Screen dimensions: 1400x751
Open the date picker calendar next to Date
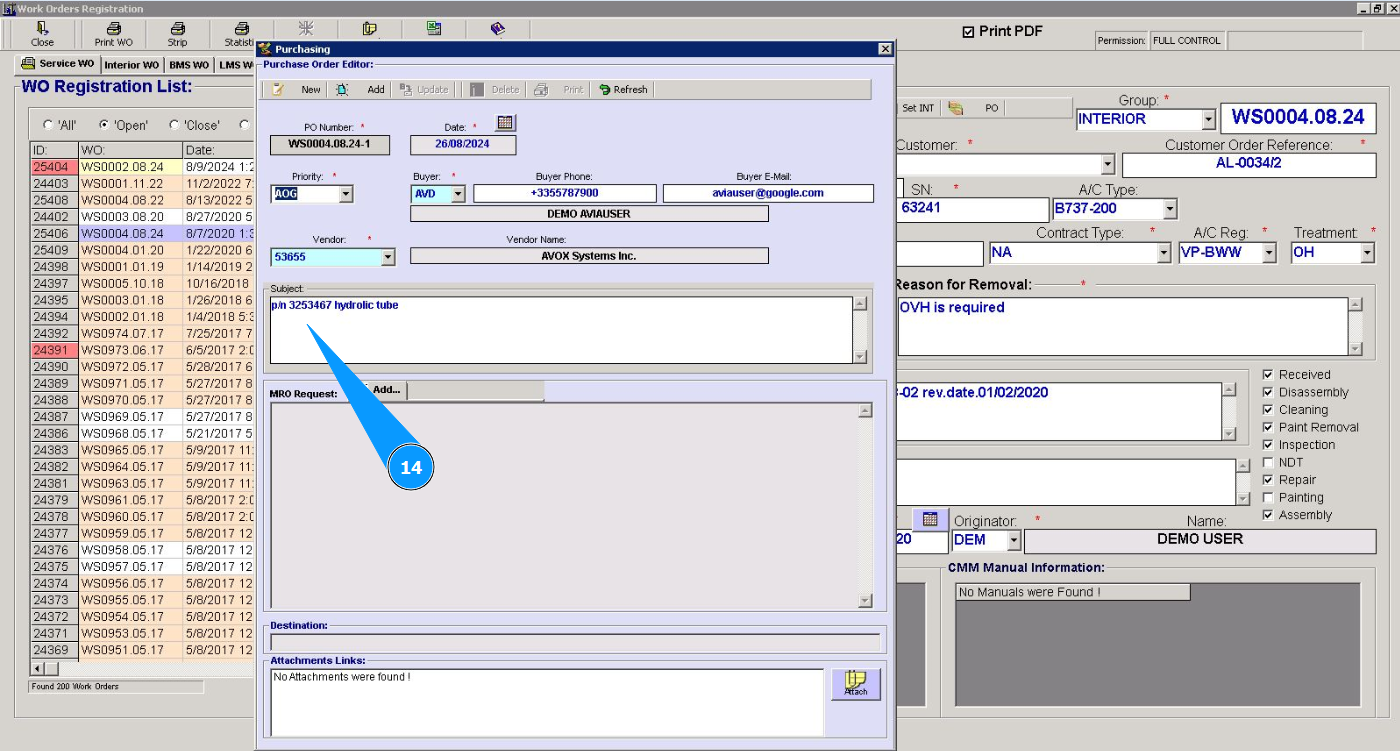pyautogui.click(x=505, y=123)
